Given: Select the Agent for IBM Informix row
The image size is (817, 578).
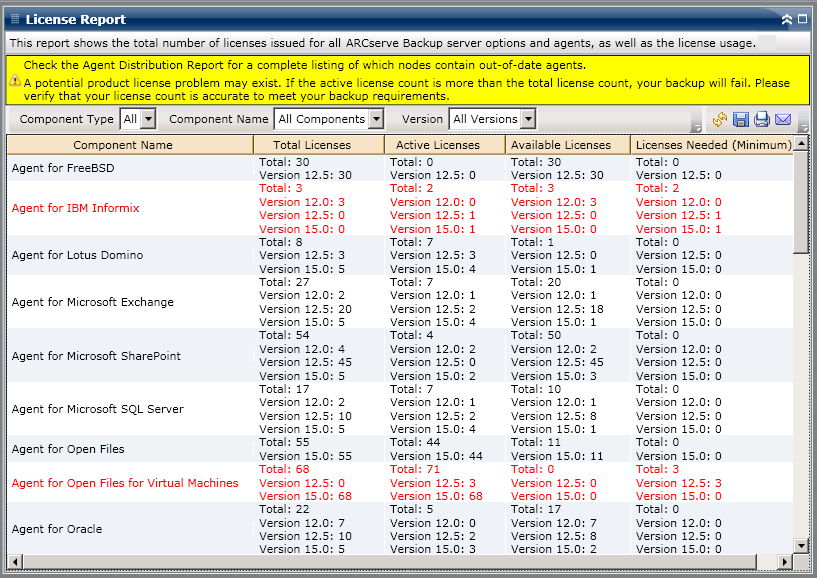Looking at the screenshot, I should pyautogui.click(x=400, y=208).
